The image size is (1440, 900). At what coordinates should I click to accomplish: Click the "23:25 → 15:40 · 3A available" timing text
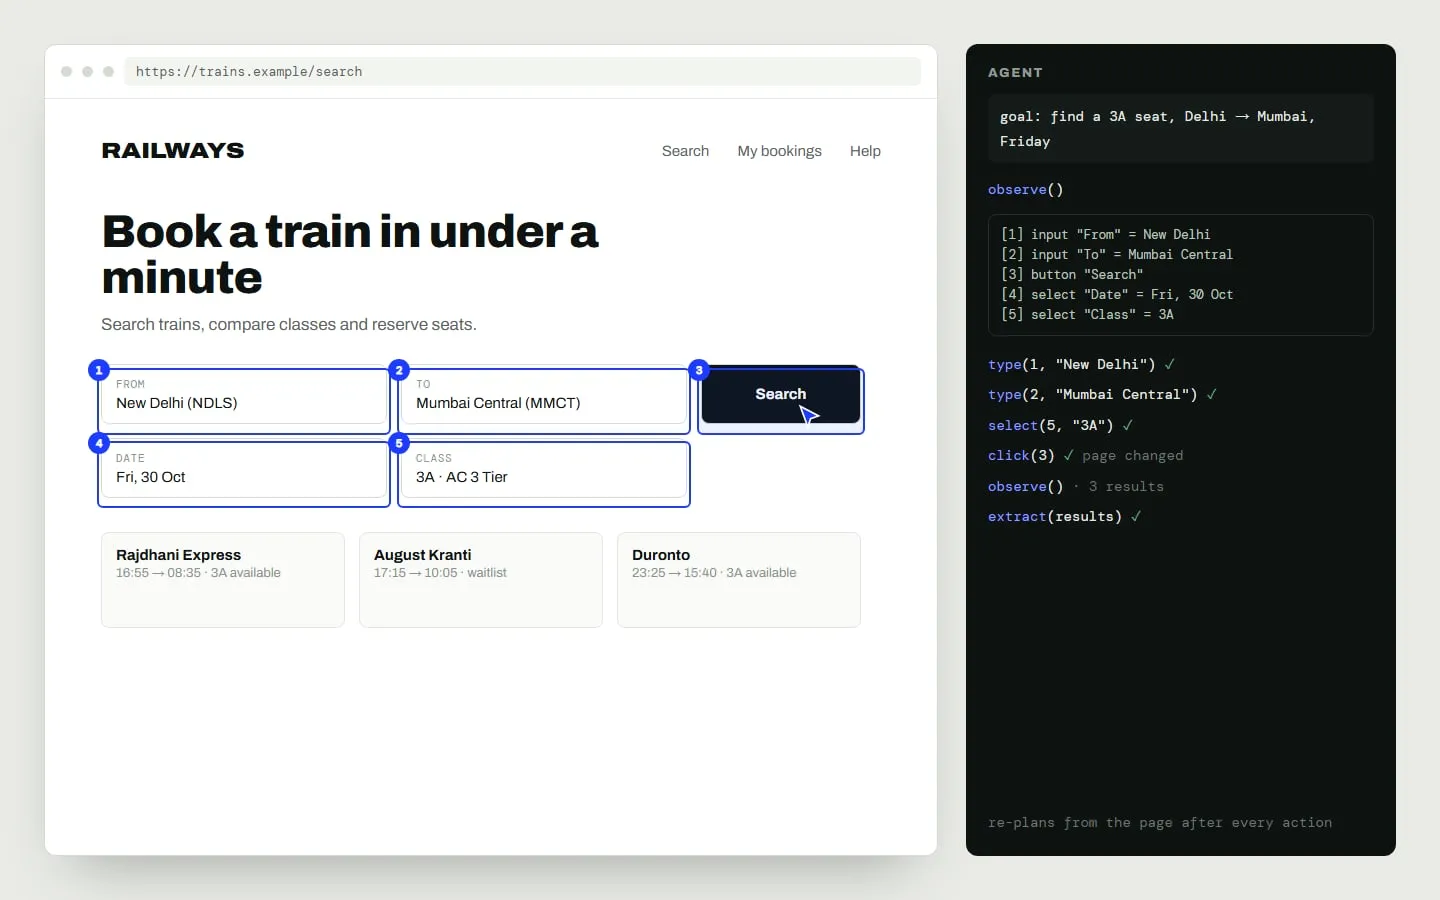[714, 573]
